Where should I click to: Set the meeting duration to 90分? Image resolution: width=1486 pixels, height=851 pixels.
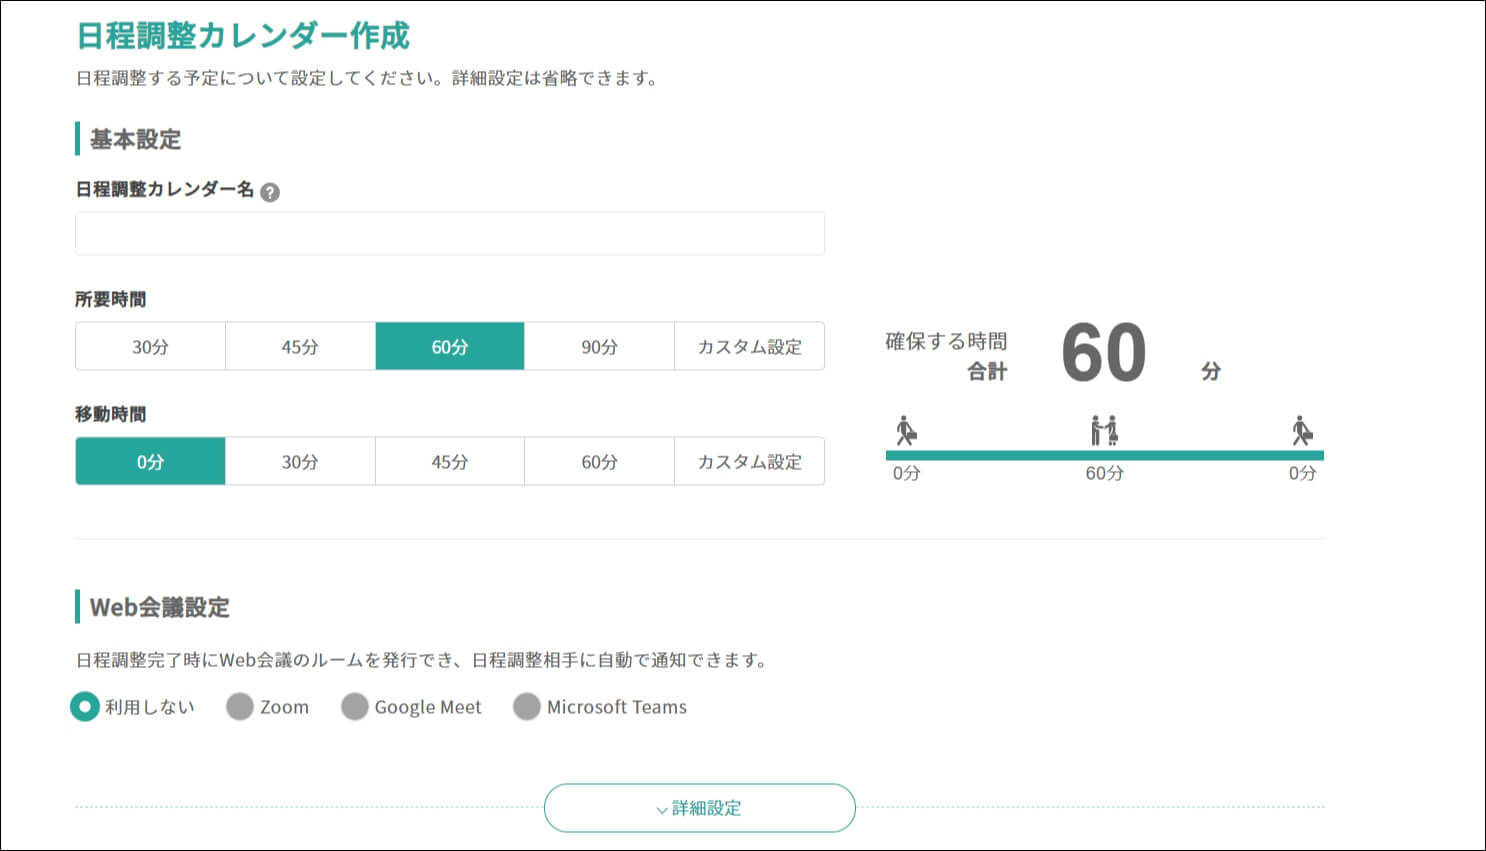click(599, 346)
